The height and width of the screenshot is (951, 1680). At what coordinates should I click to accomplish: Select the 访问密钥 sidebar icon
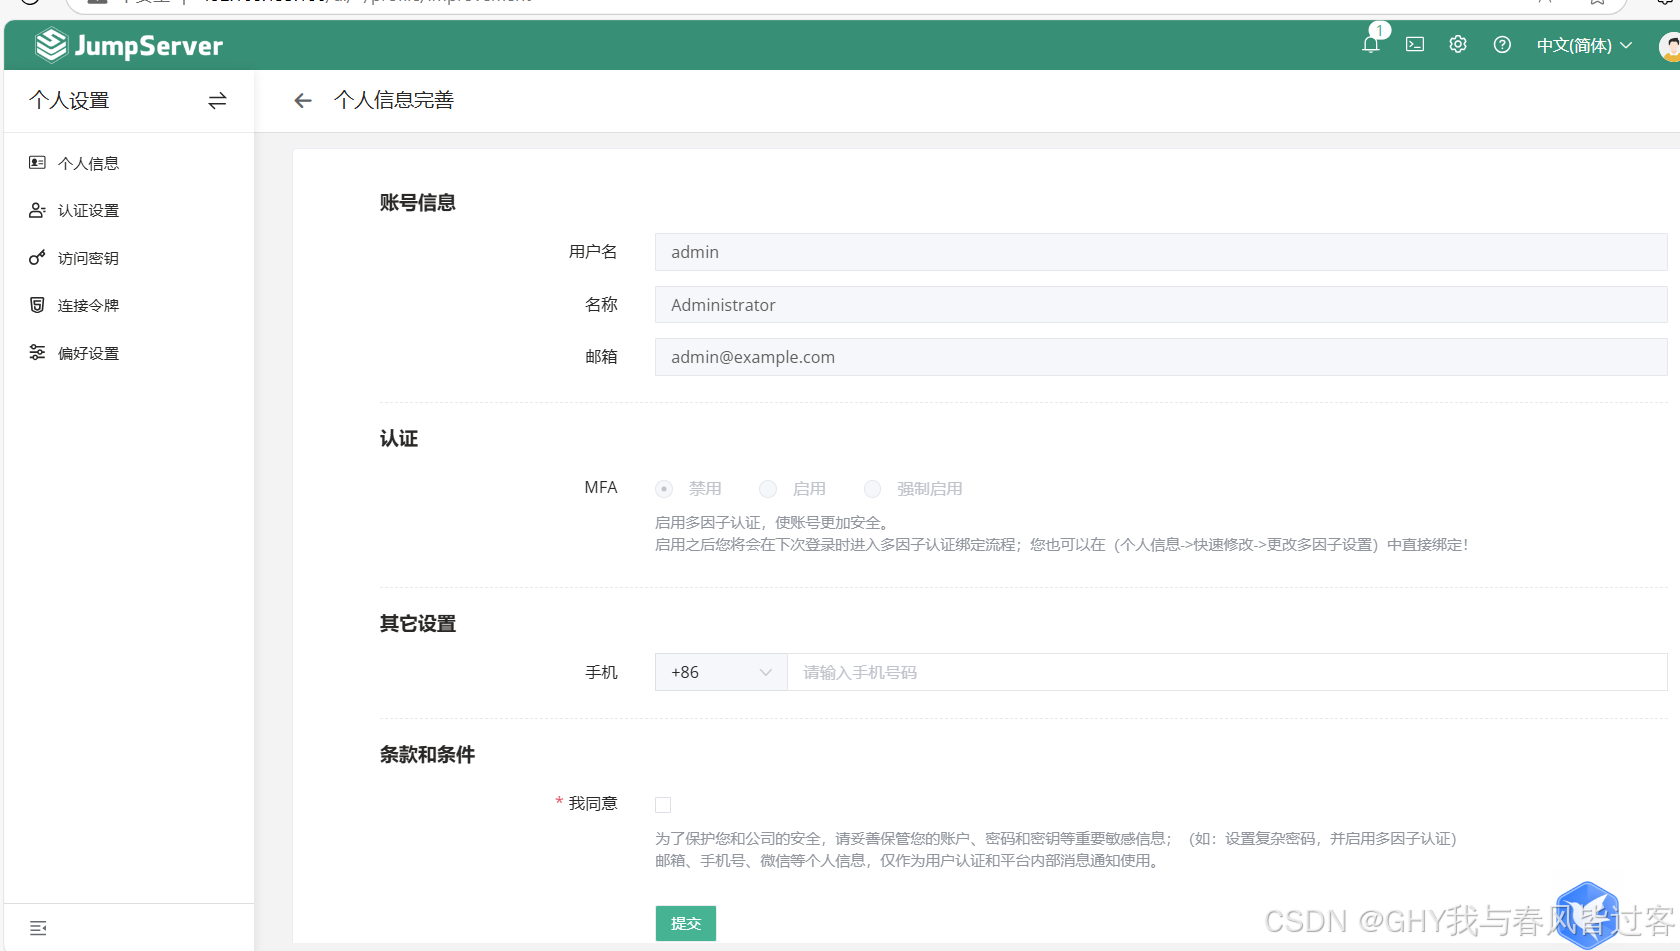point(37,257)
